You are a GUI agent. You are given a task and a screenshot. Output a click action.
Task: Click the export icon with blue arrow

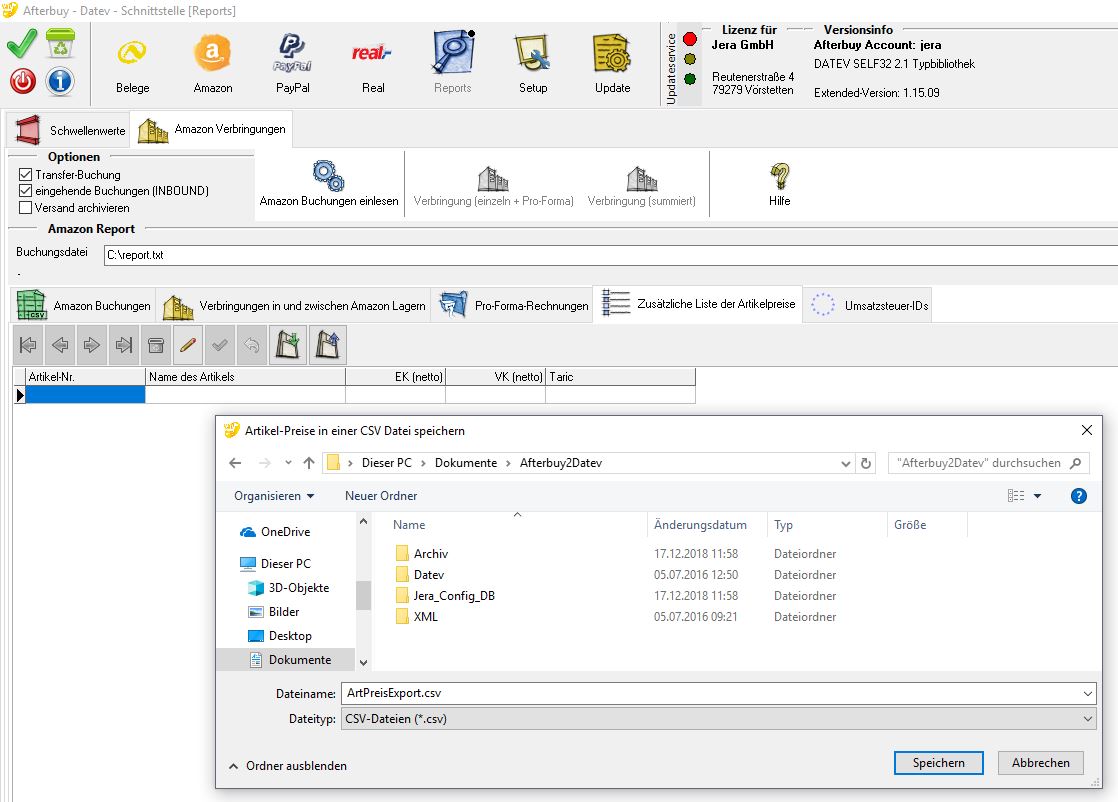click(327, 345)
